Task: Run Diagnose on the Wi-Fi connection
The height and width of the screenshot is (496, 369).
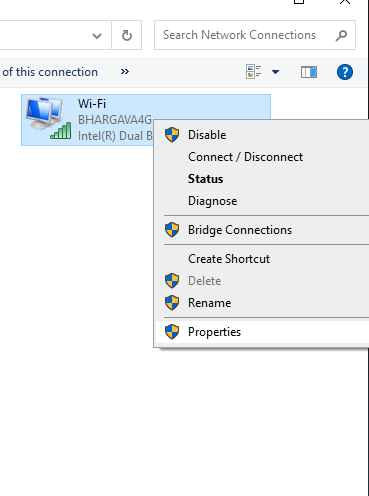Action: (262, 201)
